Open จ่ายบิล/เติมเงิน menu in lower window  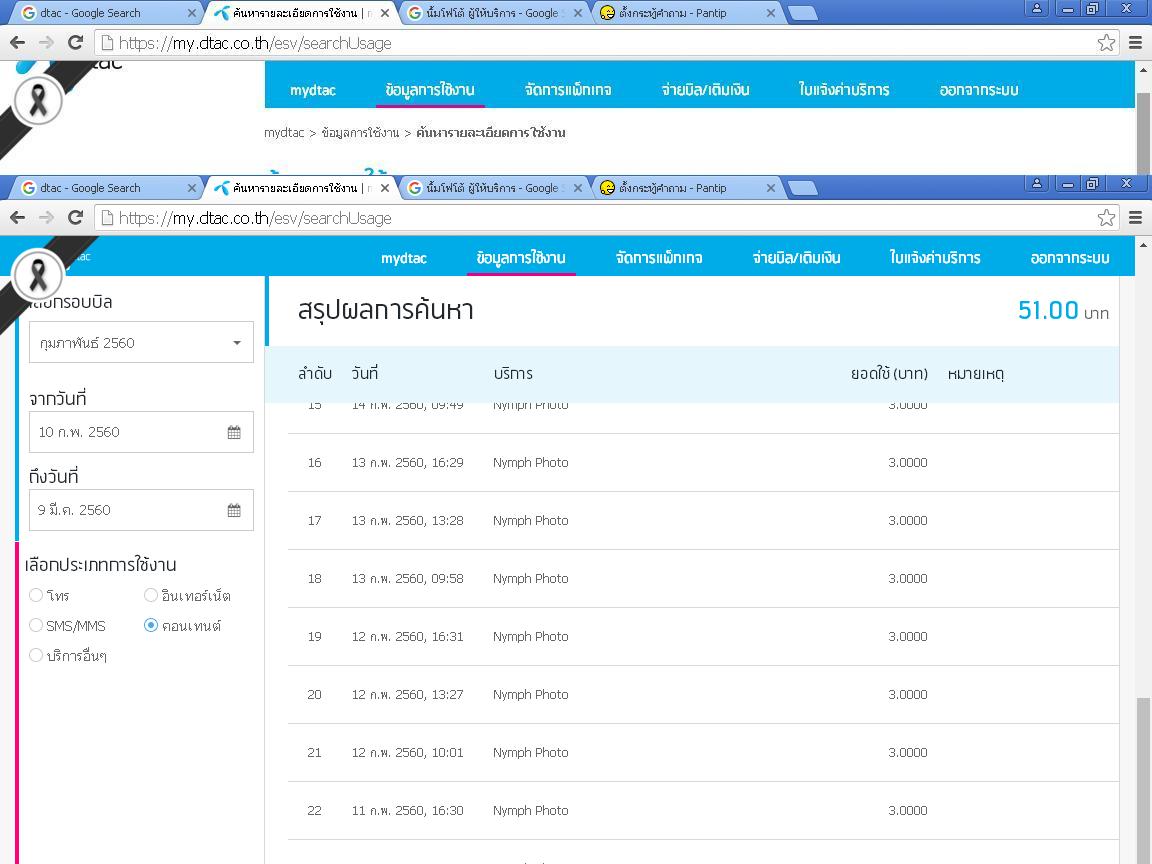tap(796, 258)
